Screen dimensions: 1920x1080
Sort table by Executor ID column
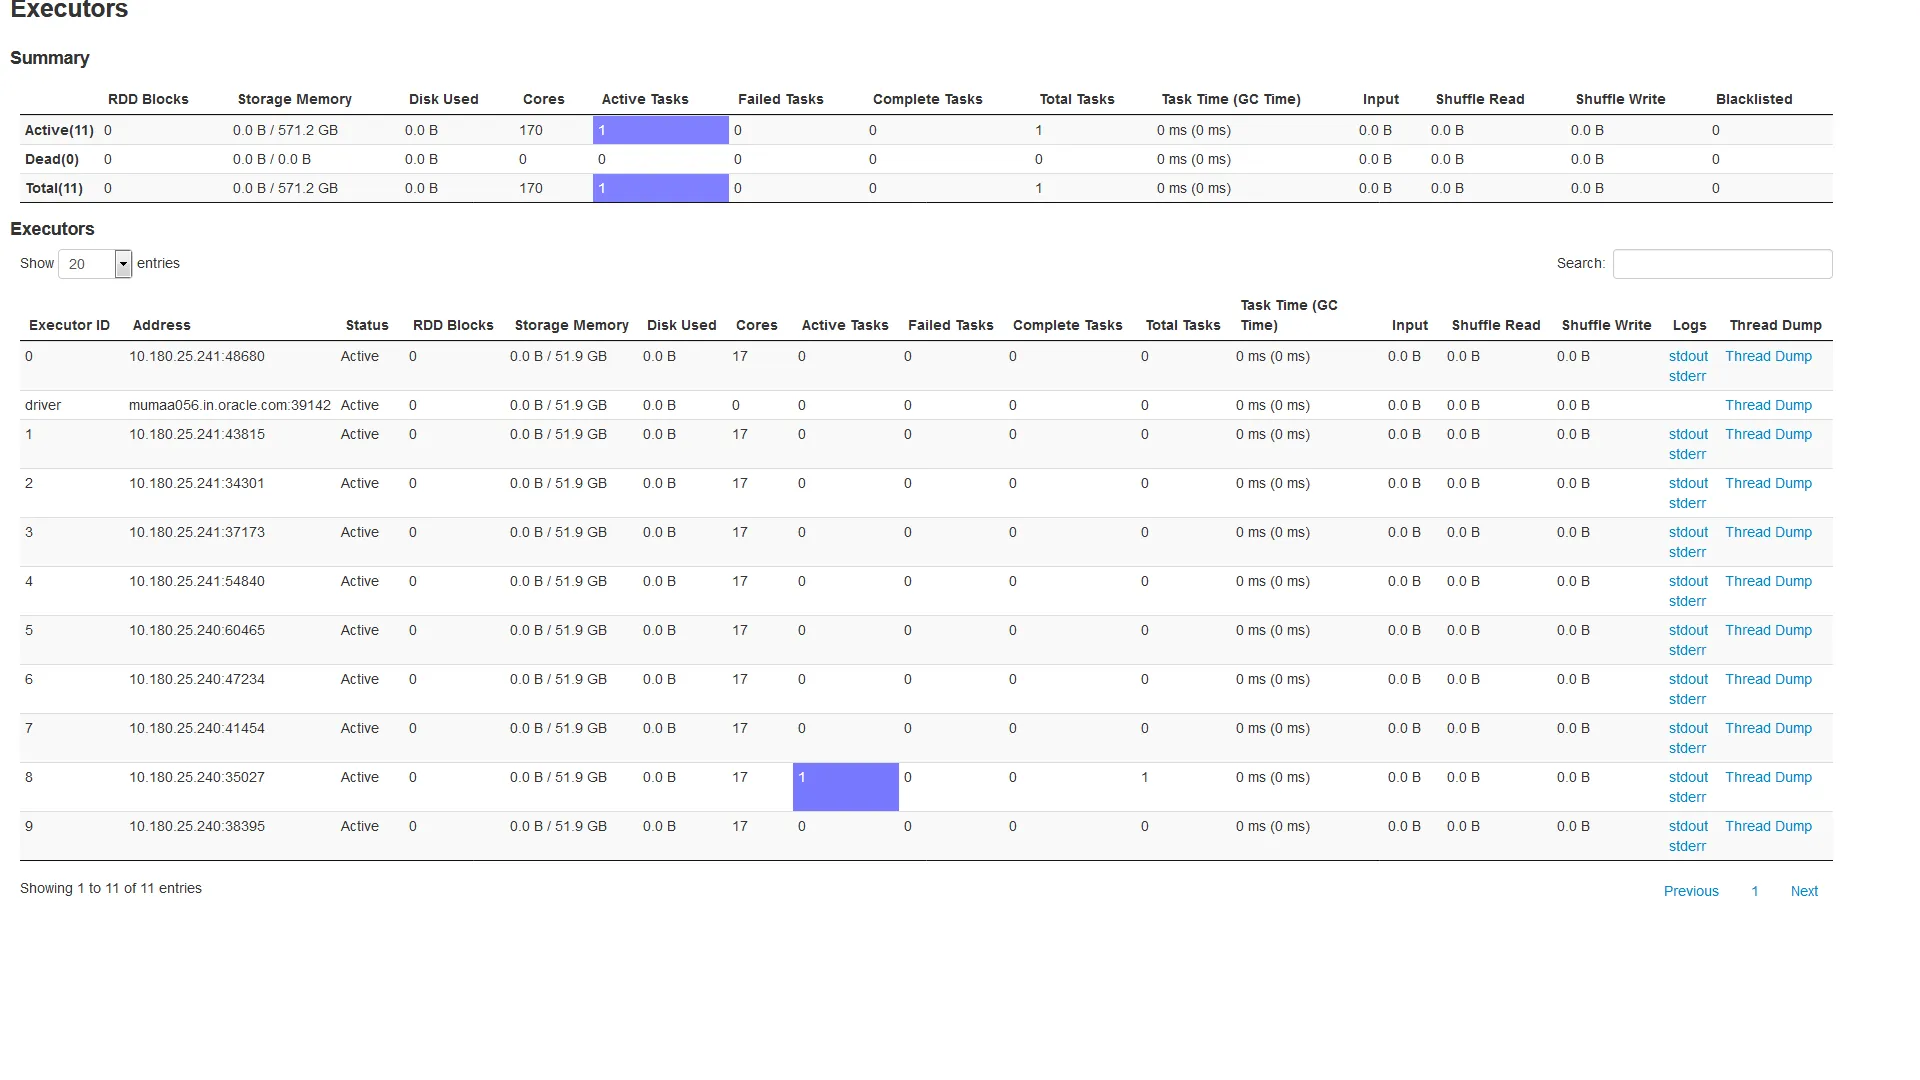click(x=69, y=326)
